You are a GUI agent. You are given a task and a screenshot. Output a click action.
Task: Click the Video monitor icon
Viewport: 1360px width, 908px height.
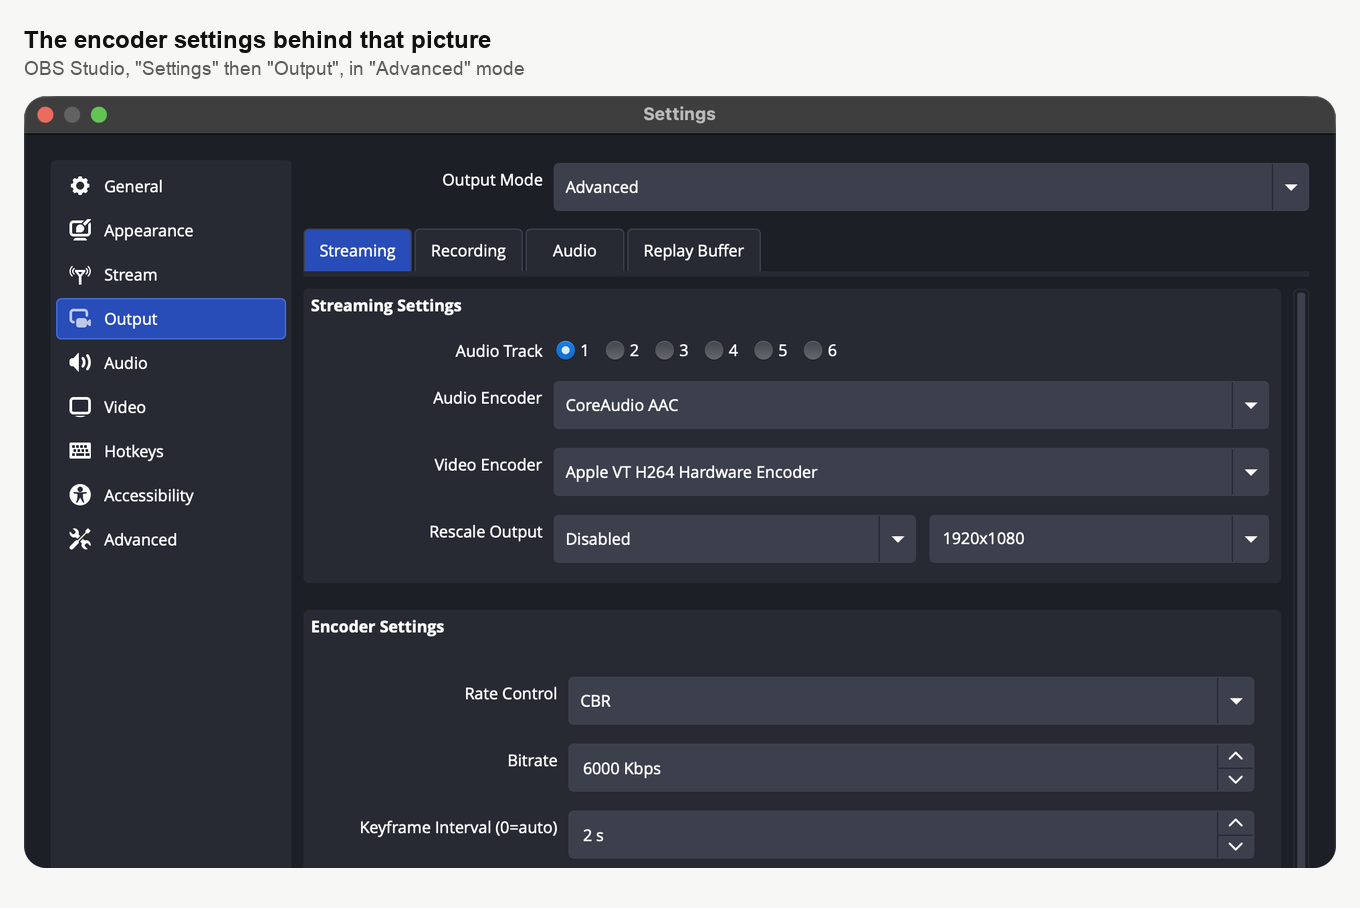tap(80, 406)
